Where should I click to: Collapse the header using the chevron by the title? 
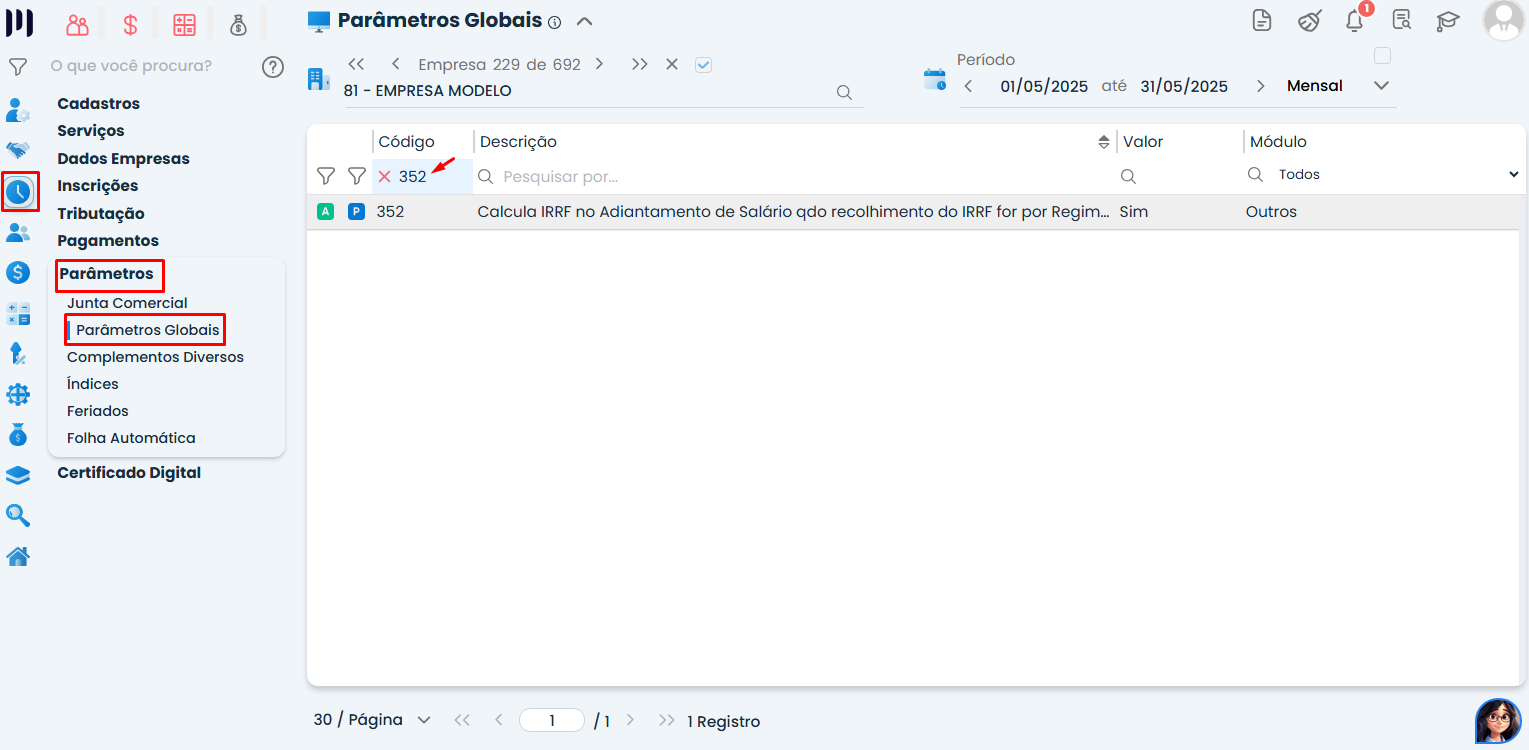[585, 21]
